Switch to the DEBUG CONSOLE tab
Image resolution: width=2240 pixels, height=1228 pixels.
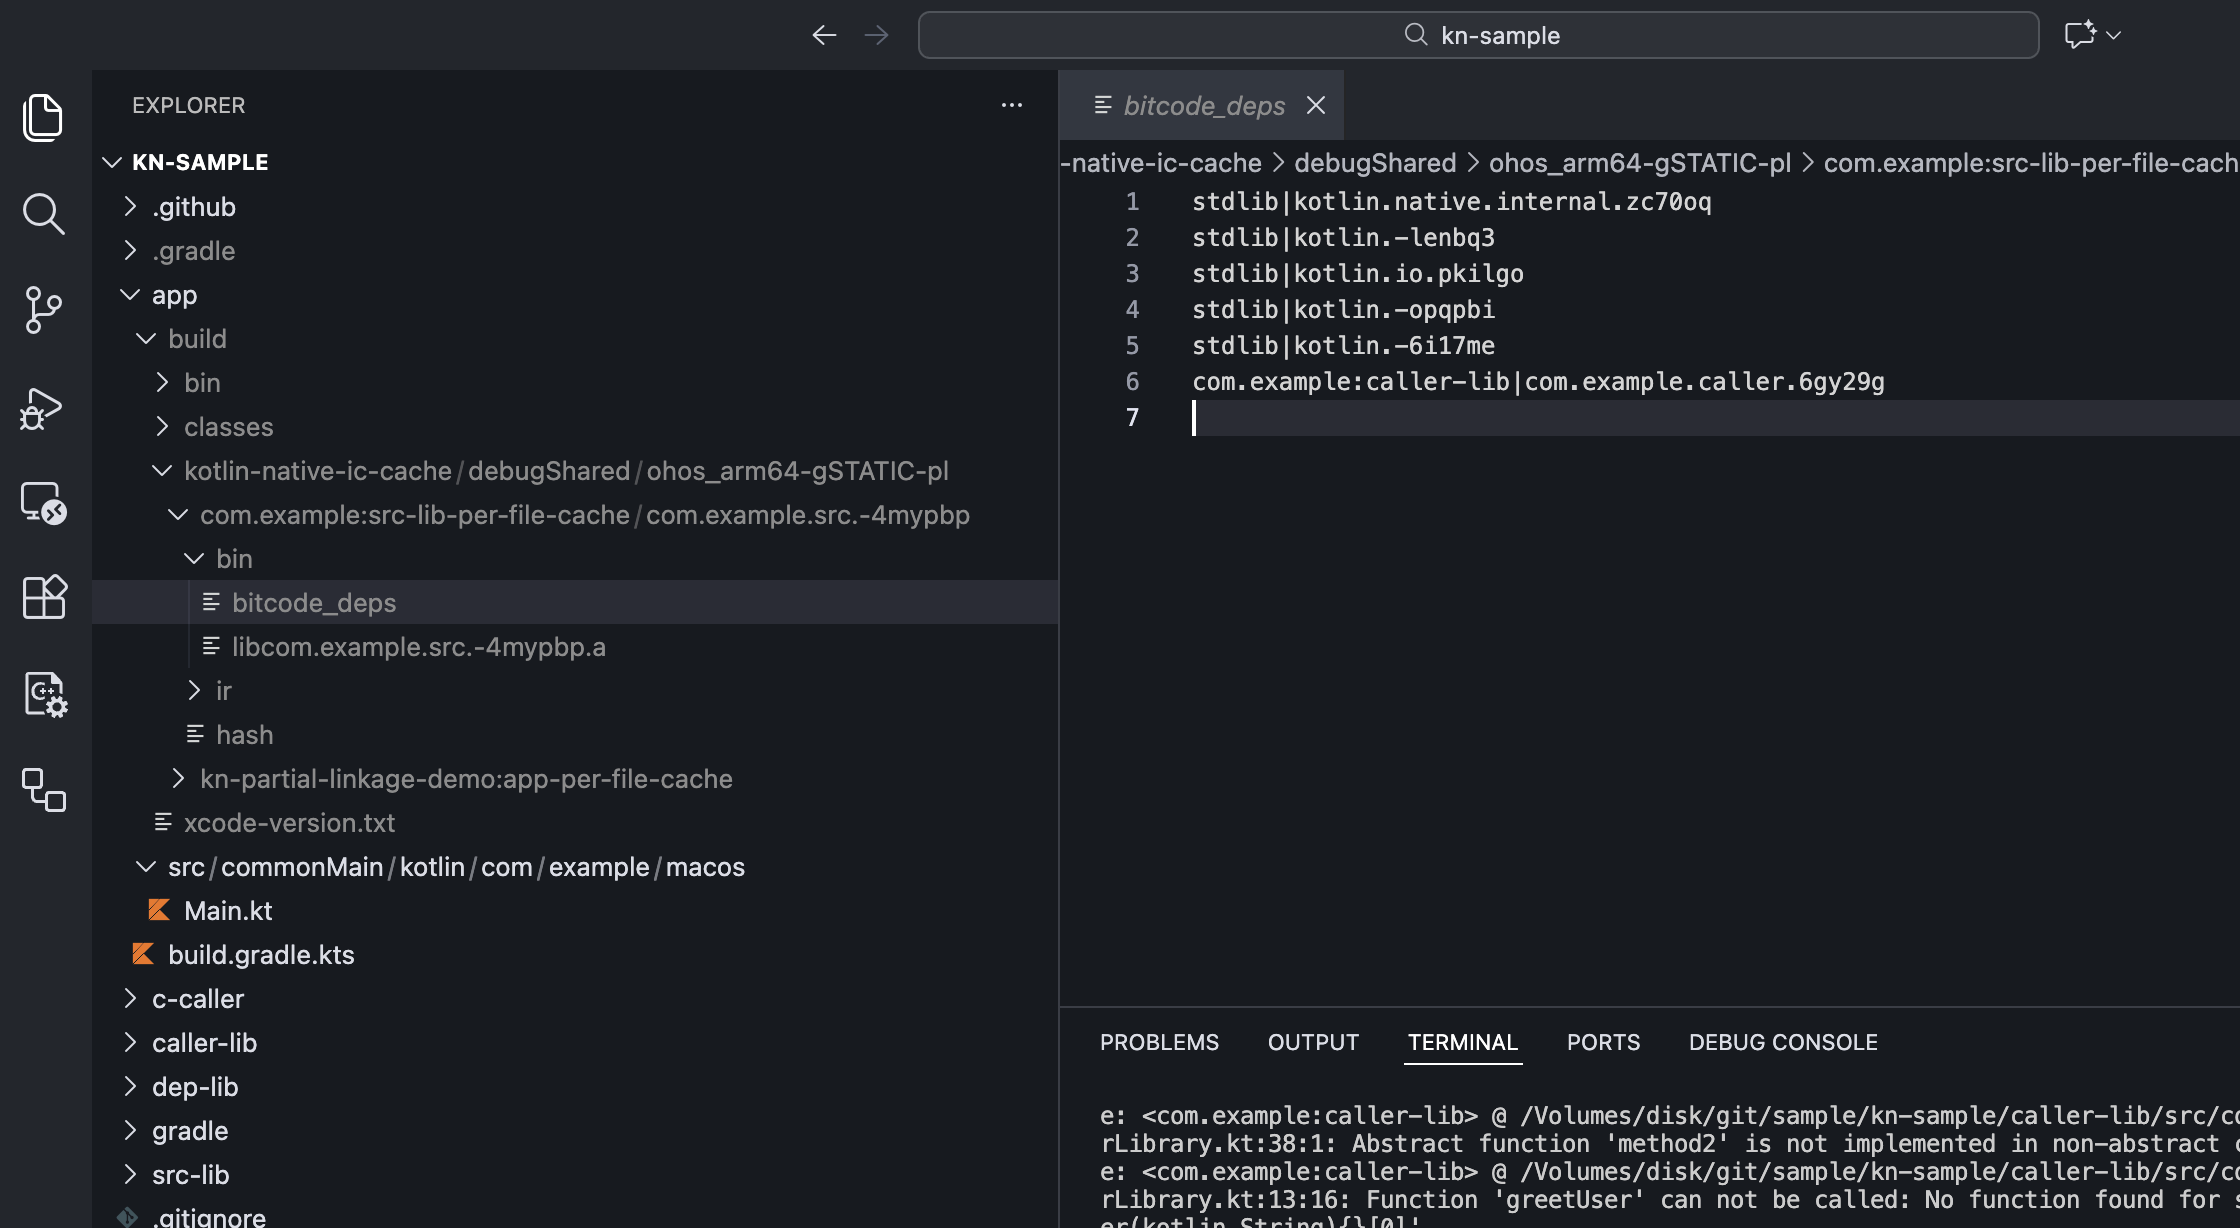(x=1782, y=1042)
